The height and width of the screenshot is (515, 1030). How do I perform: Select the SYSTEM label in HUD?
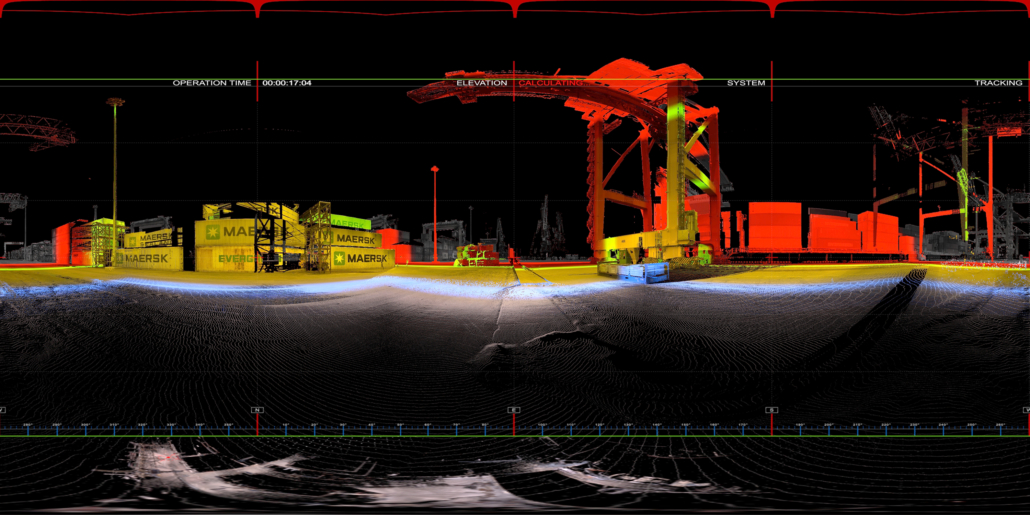(x=746, y=83)
